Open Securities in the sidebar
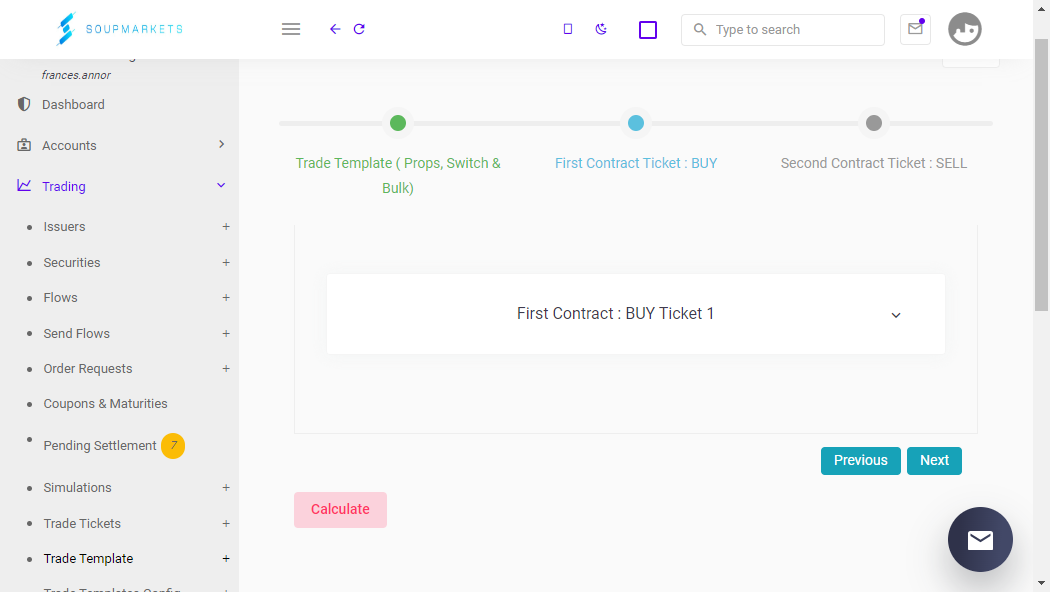Image resolution: width=1050 pixels, height=592 pixels. coord(72,263)
